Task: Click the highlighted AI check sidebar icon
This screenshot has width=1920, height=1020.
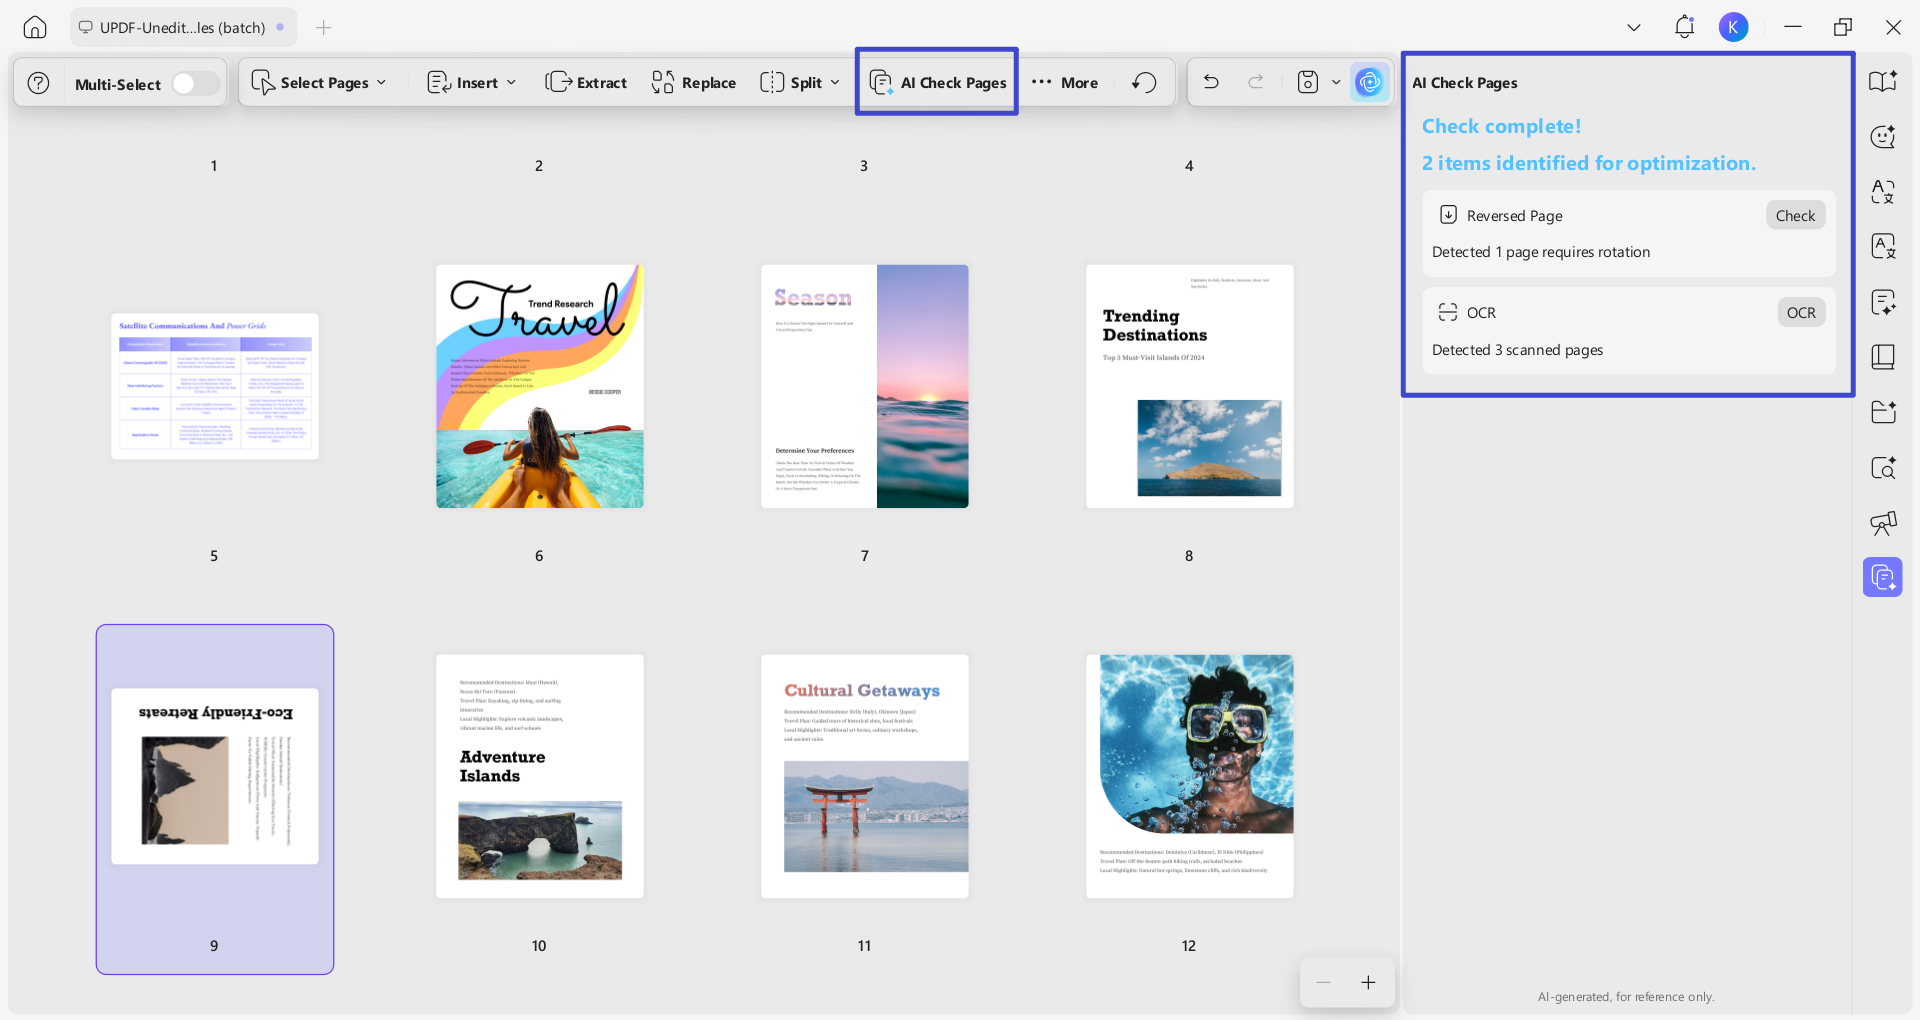Action: click(1883, 577)
